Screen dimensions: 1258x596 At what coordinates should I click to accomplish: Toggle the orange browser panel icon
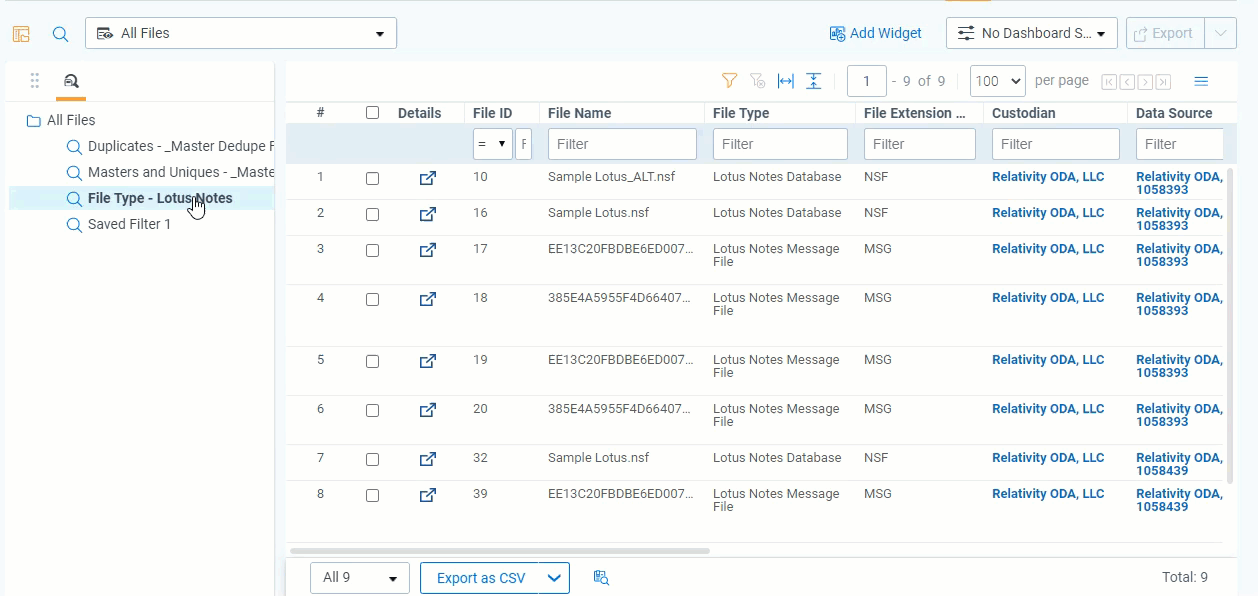(21, 34)
